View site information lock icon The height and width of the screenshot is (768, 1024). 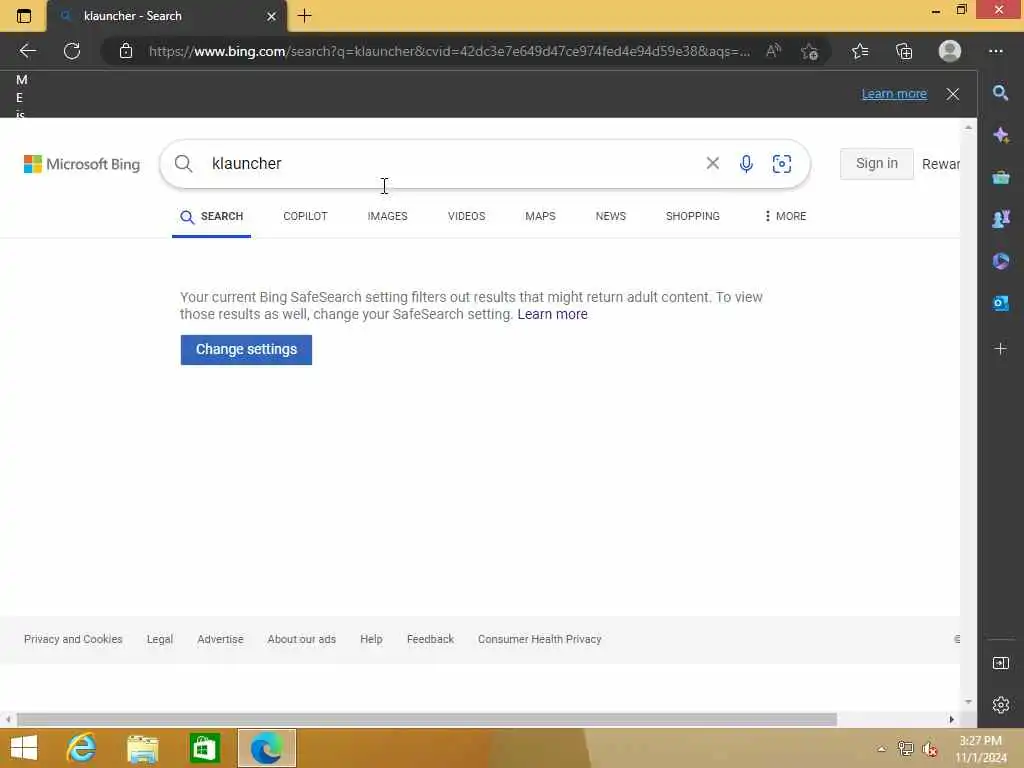pyautogui.click(x=125, y=51)
